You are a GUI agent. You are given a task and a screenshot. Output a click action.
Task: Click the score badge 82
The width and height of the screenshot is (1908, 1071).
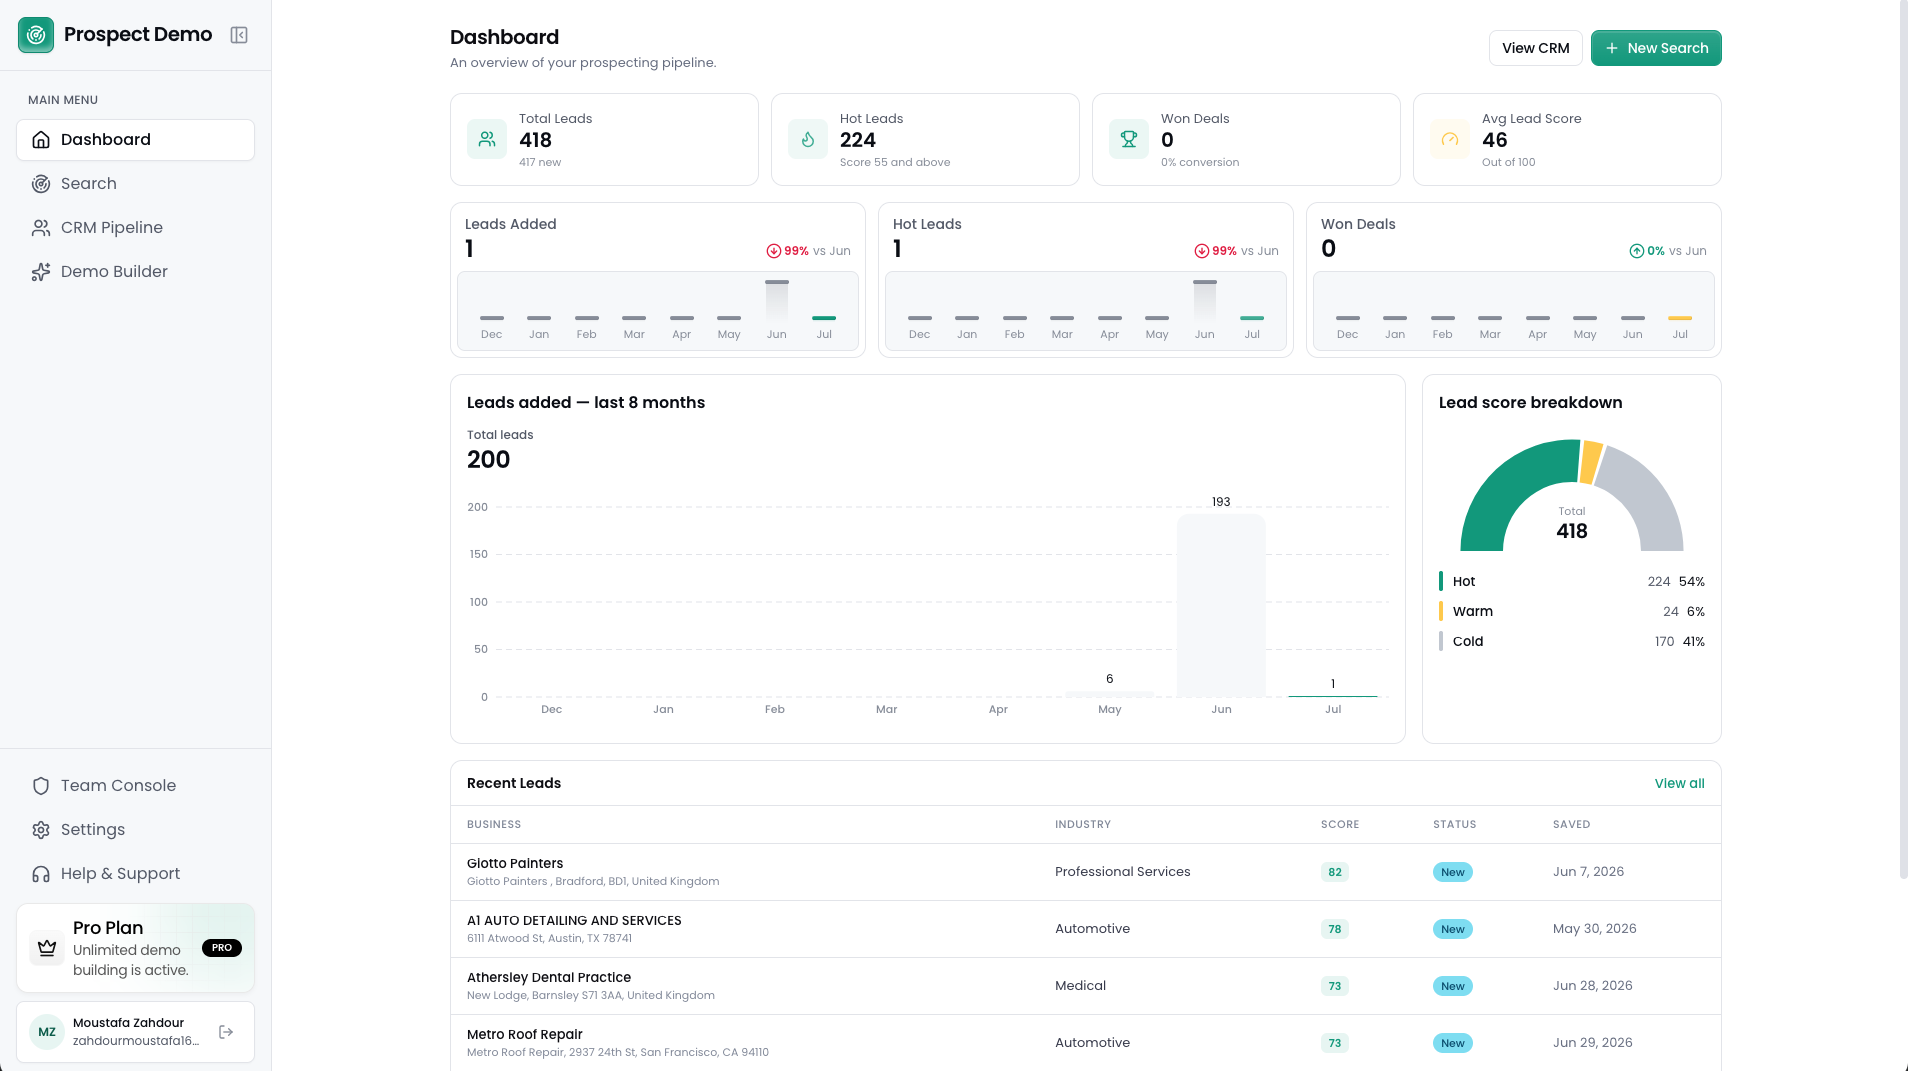[x=1334, y=872]
